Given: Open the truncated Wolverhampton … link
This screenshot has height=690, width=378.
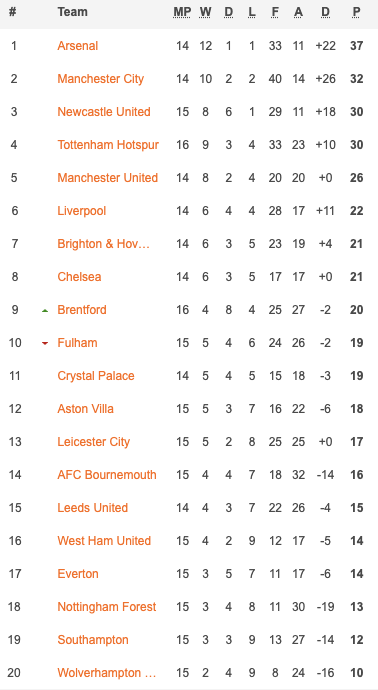Looking at the screenshot, I should (x=106, y=673).
